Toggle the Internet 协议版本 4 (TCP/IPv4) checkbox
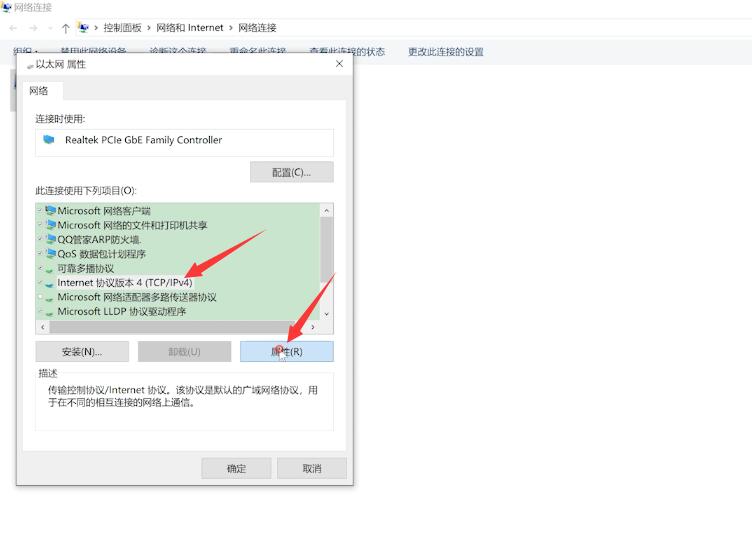The width and height of the screenshot is (752, 551). click(x=40, y=282)
